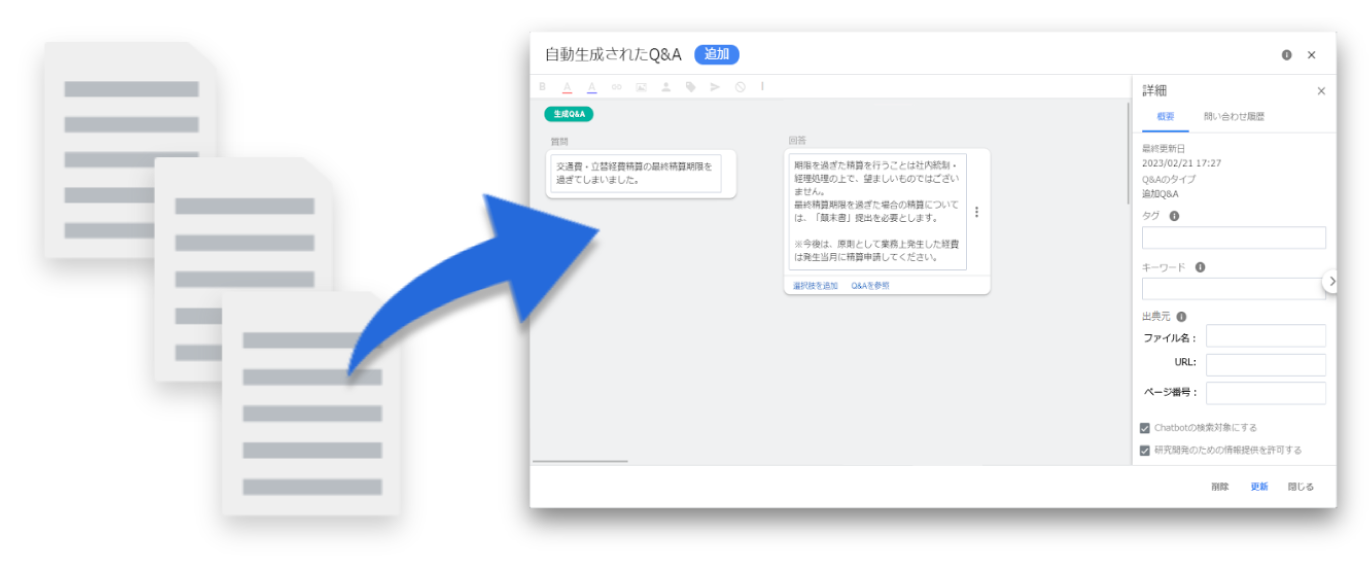Show info tooltip next to 出典元

[x=1182, y=317]
